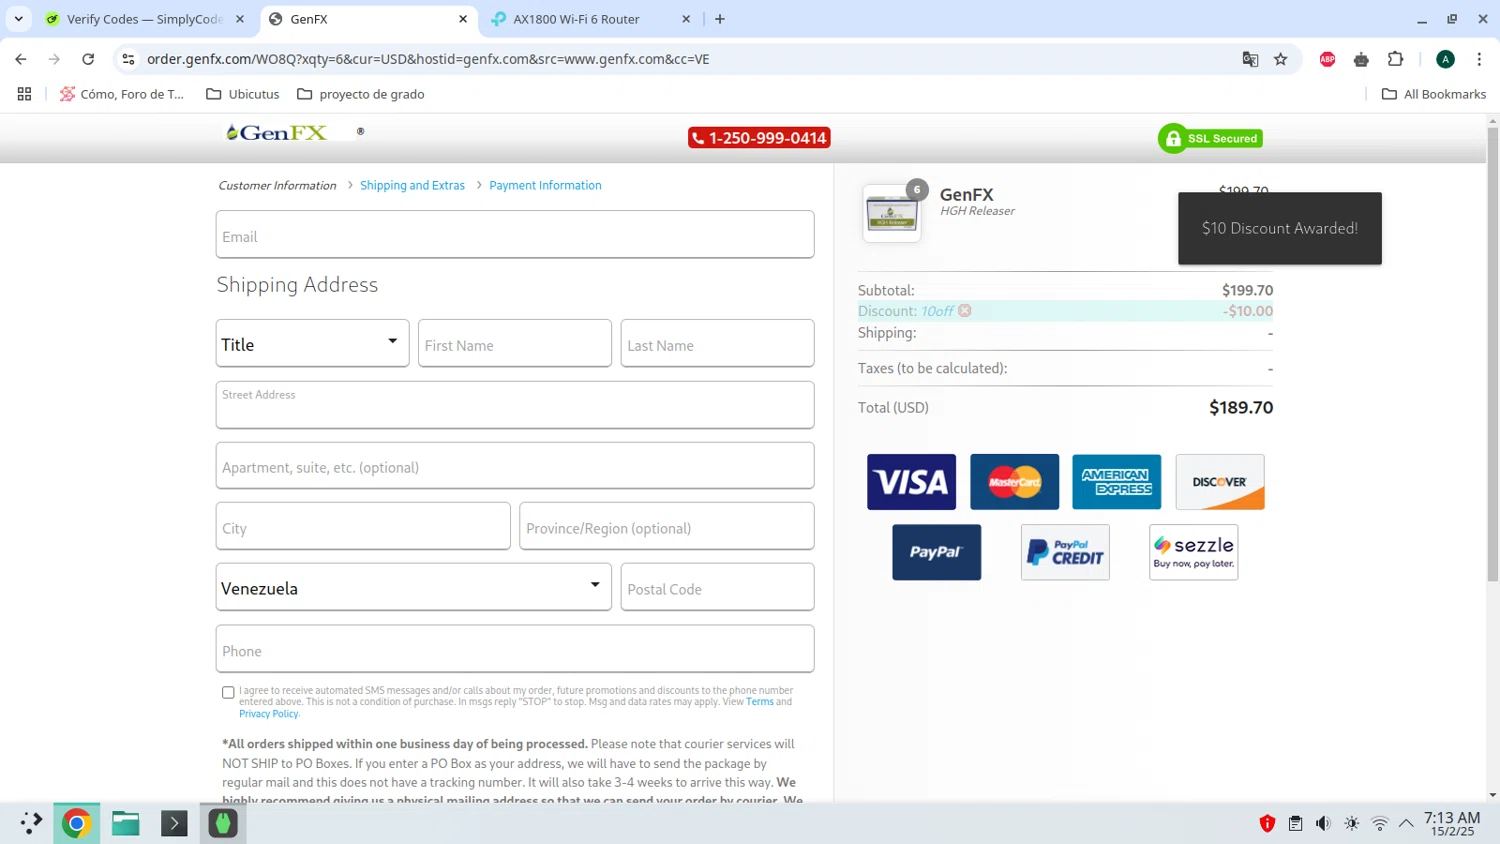Image resolution: width=1500 pixels, height=844 pixels.
Task: Remove the 10off discount code
Action: (965, 311)
